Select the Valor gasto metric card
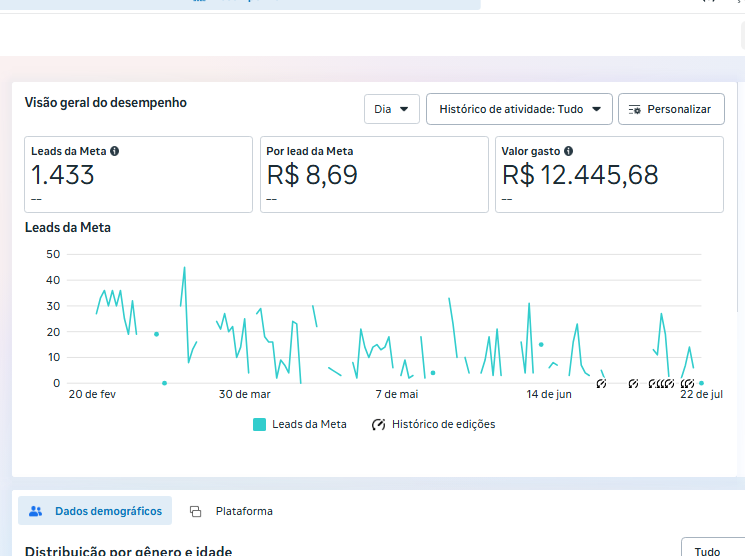Image resolution: width=745 pixels, height=556 pixels. pos(609,175)
